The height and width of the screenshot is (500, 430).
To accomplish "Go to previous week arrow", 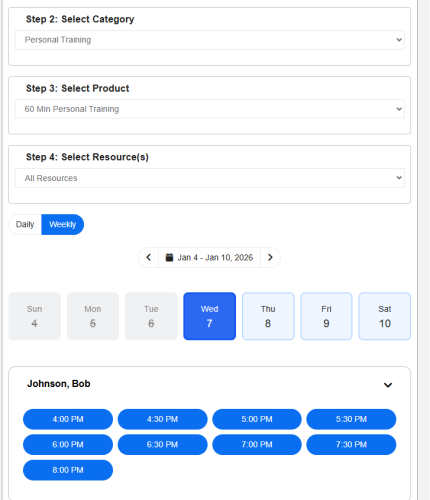I will [149, 257].
